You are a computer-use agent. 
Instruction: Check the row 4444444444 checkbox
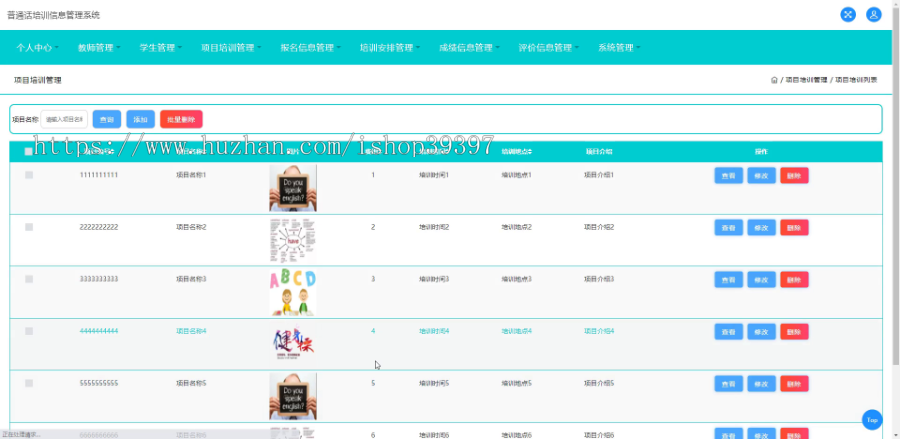(x=29, y=331)
